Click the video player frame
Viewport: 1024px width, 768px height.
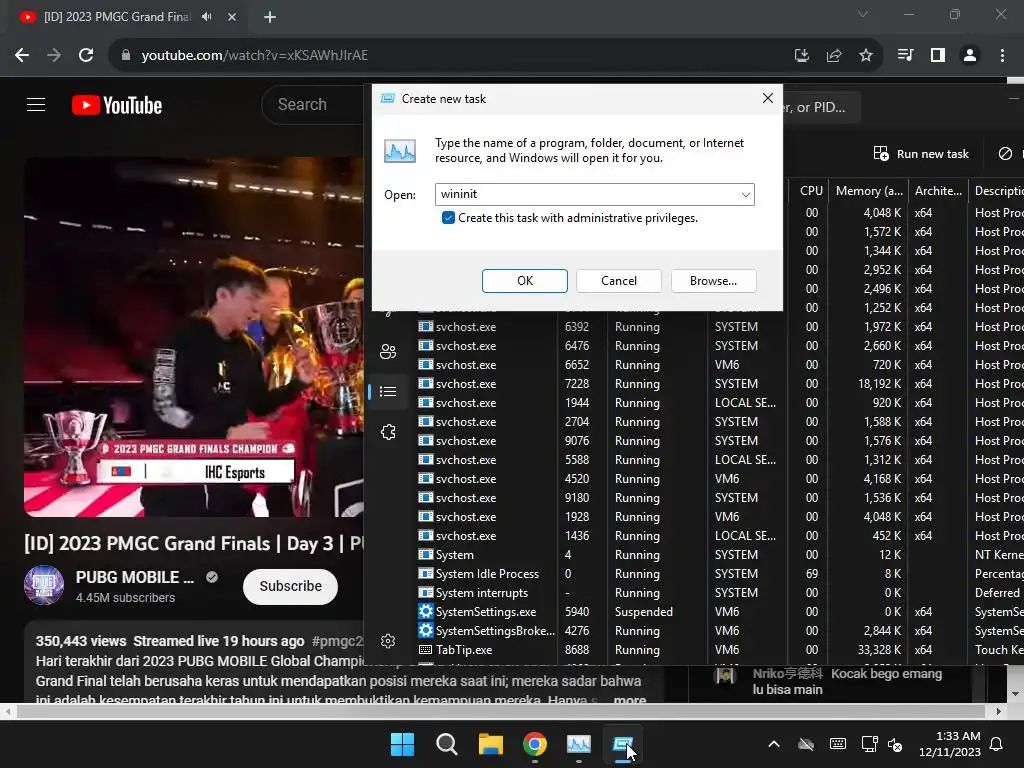[193, 336]
